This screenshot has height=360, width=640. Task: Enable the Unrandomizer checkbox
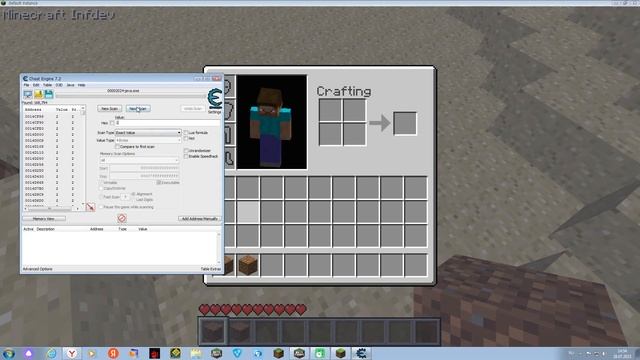click(186, 151)
